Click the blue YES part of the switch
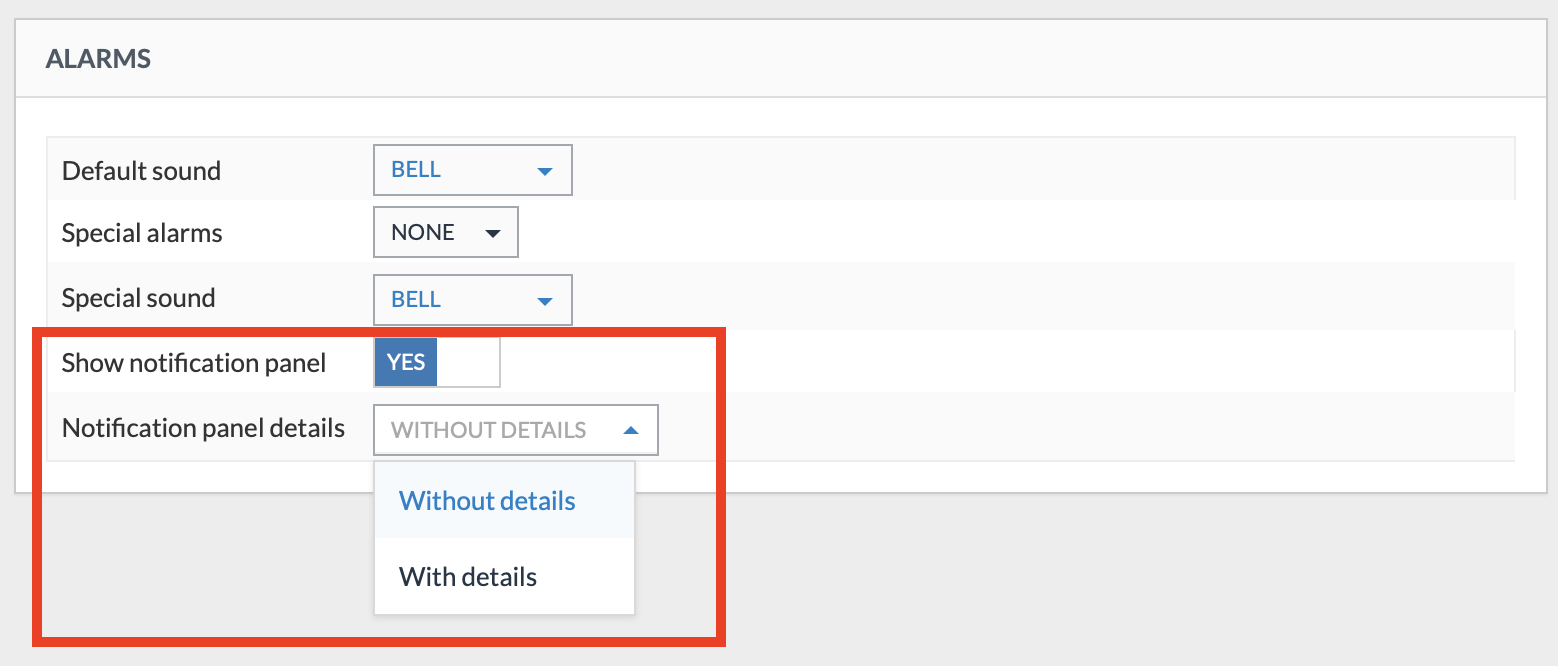This screenshot has height=666, width=1558. pyautogui.click(x=406, y=362)
